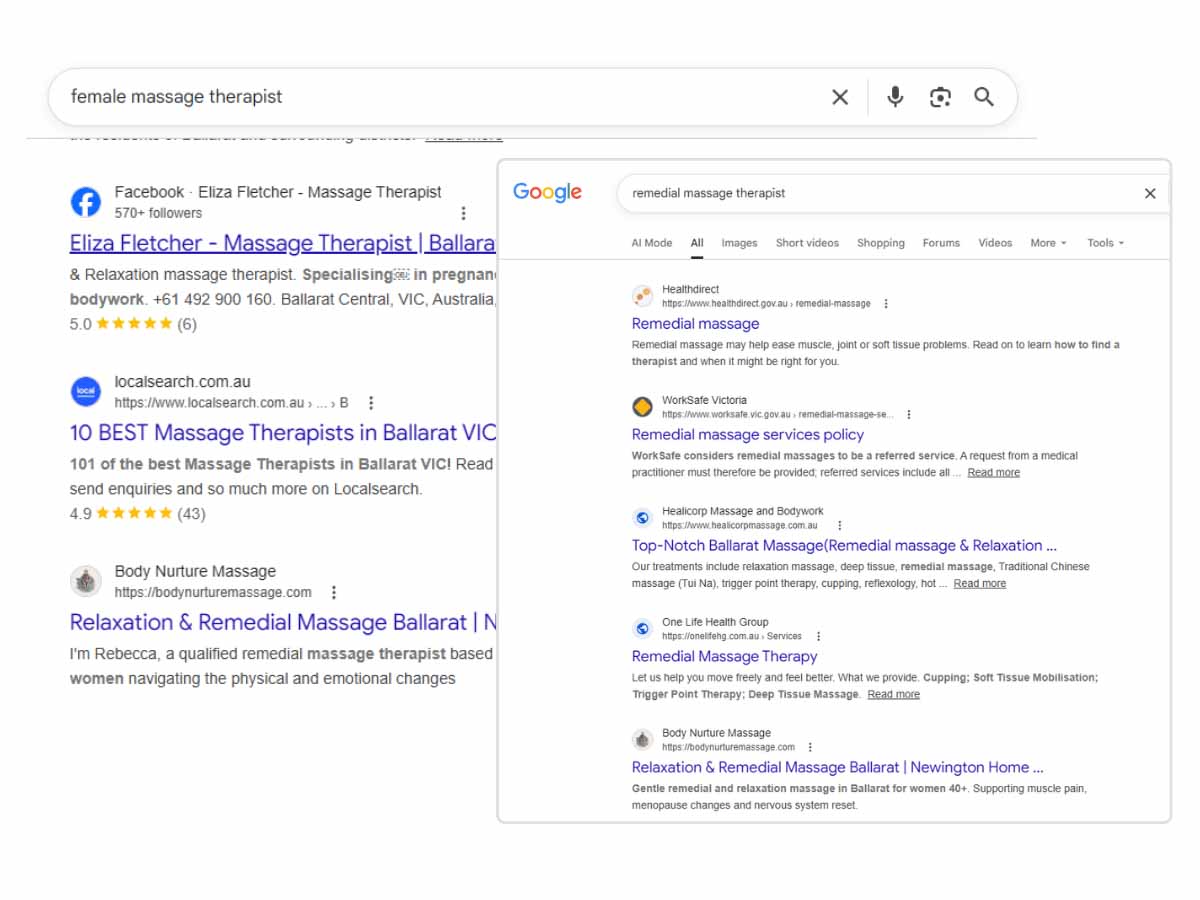
Task: Open 'Top-Notch Ballarat Massage' link
Action: (844, 546)
